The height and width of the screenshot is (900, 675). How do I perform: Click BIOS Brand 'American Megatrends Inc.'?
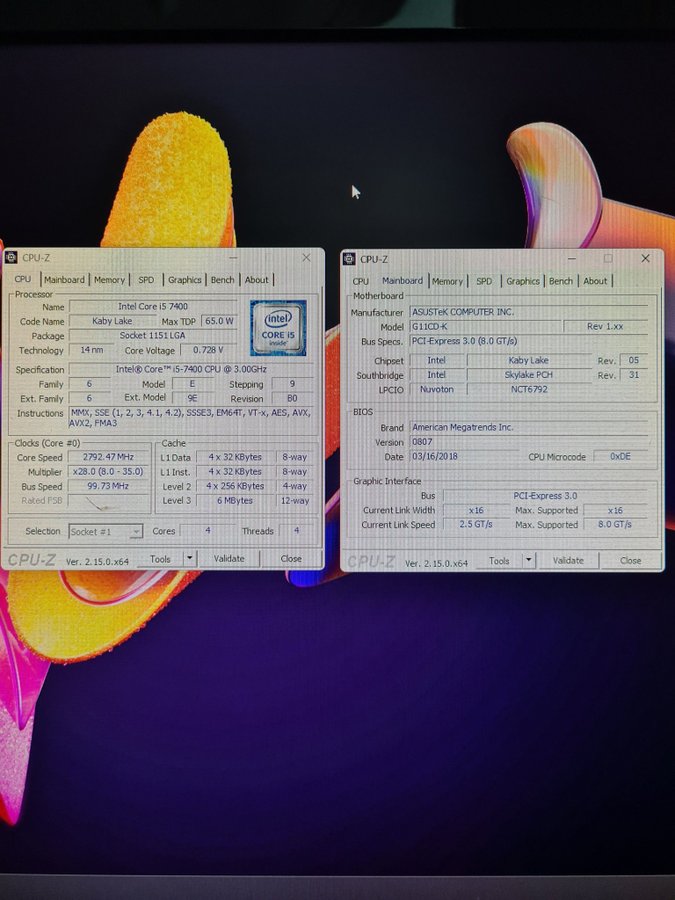529,427
